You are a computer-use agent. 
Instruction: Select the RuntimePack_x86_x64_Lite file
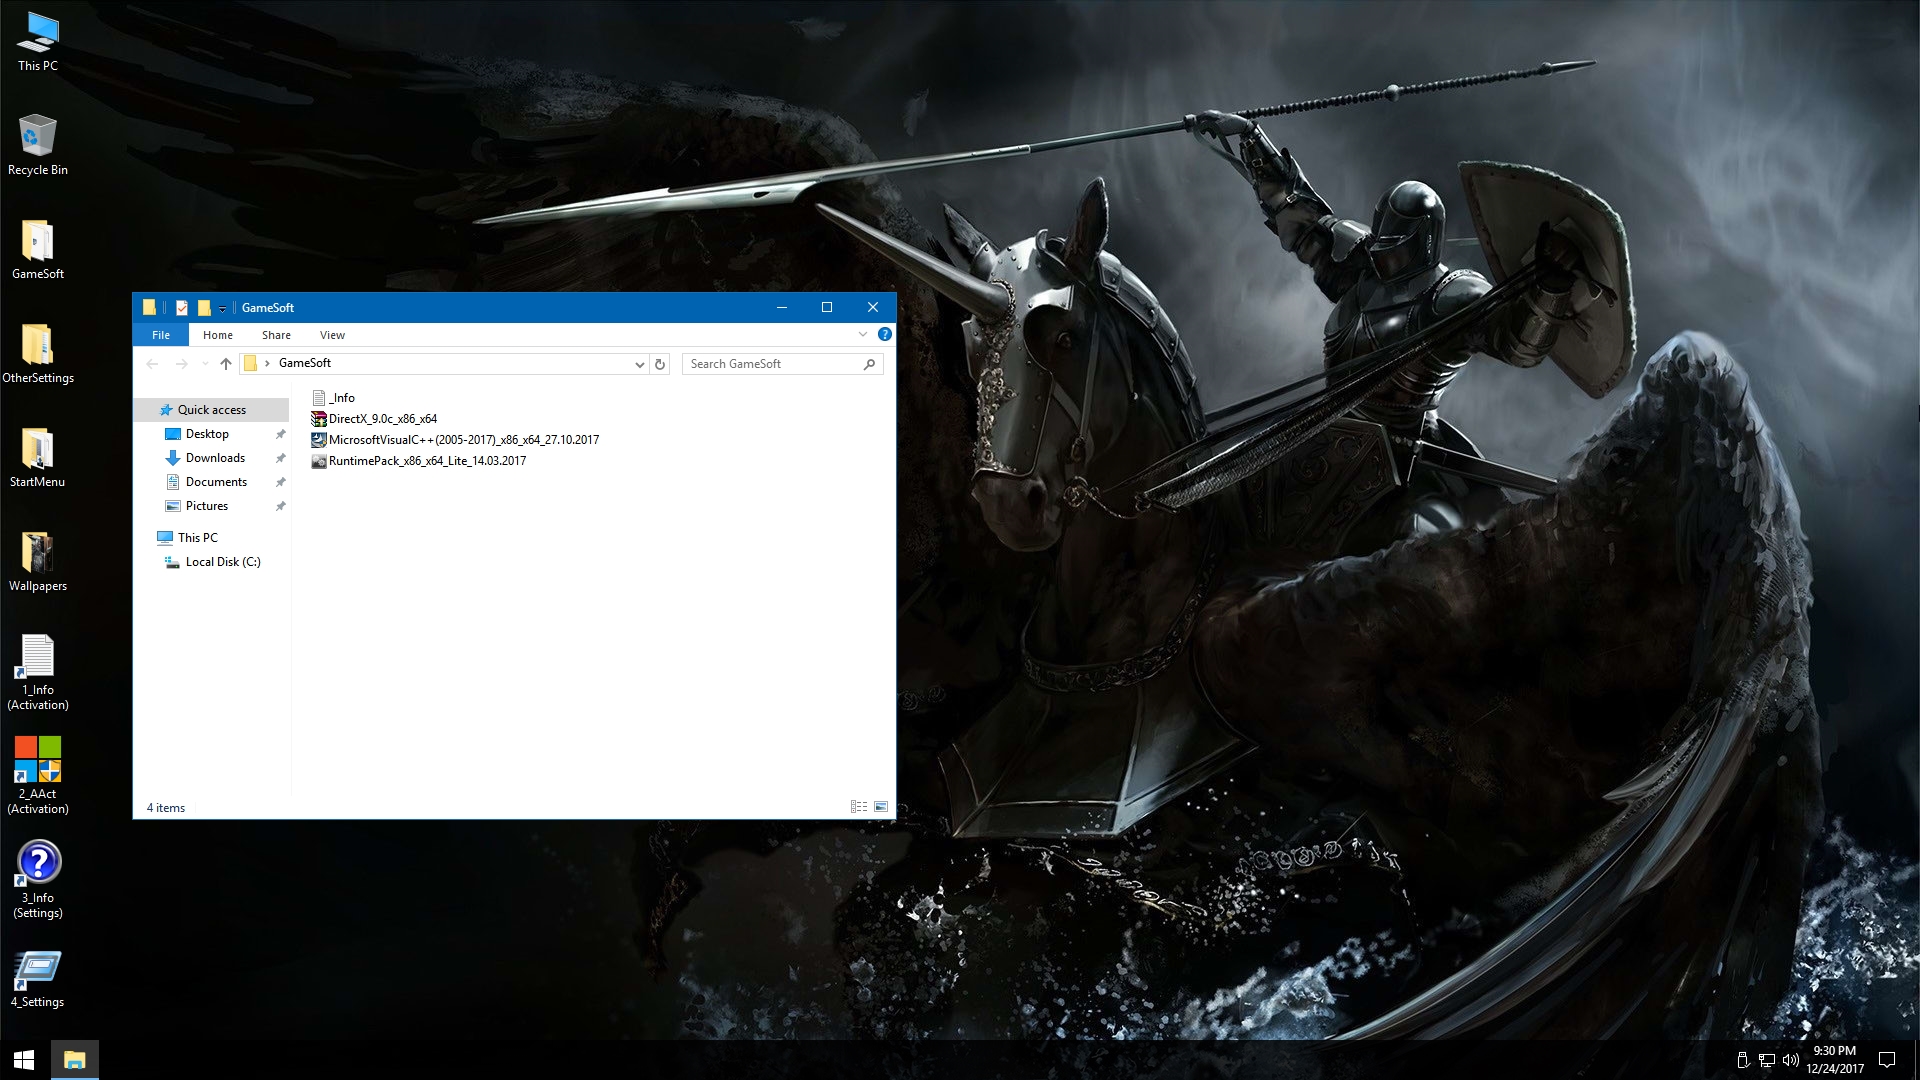(418, 461)
